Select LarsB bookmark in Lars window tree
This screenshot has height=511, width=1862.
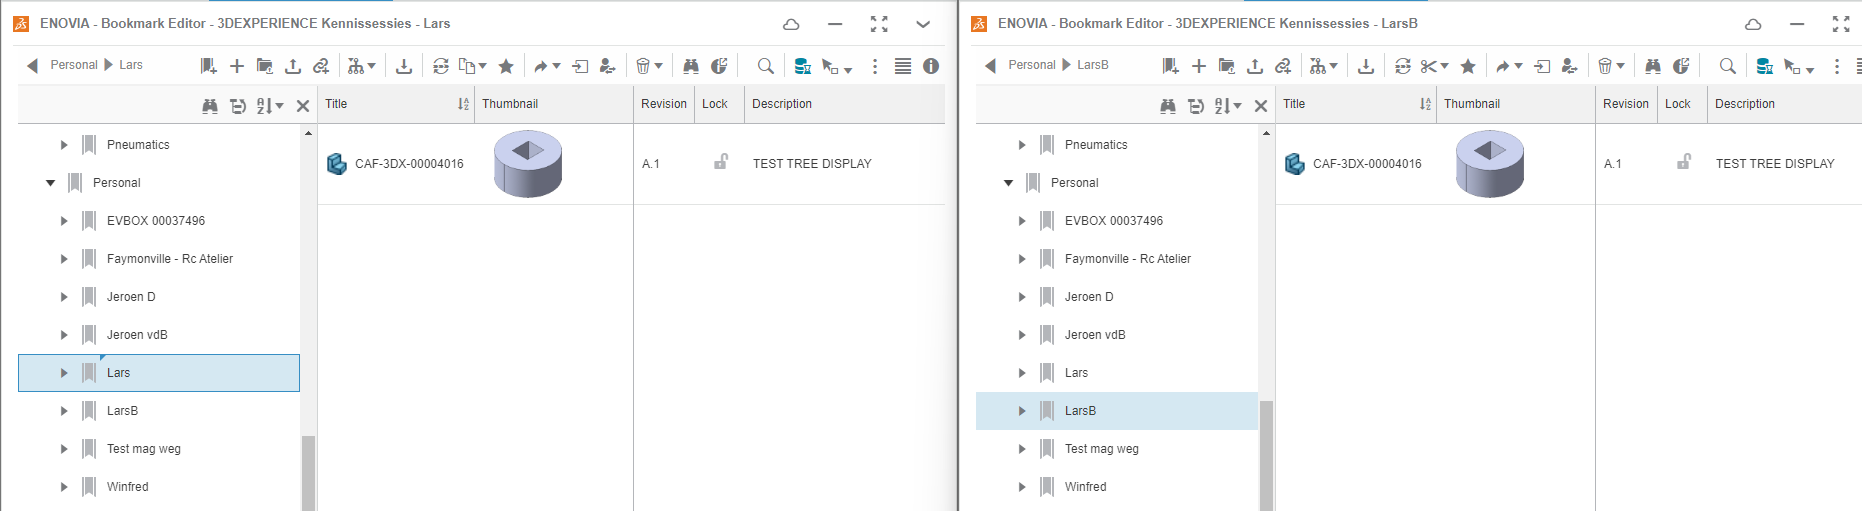[x=122, y=411]
